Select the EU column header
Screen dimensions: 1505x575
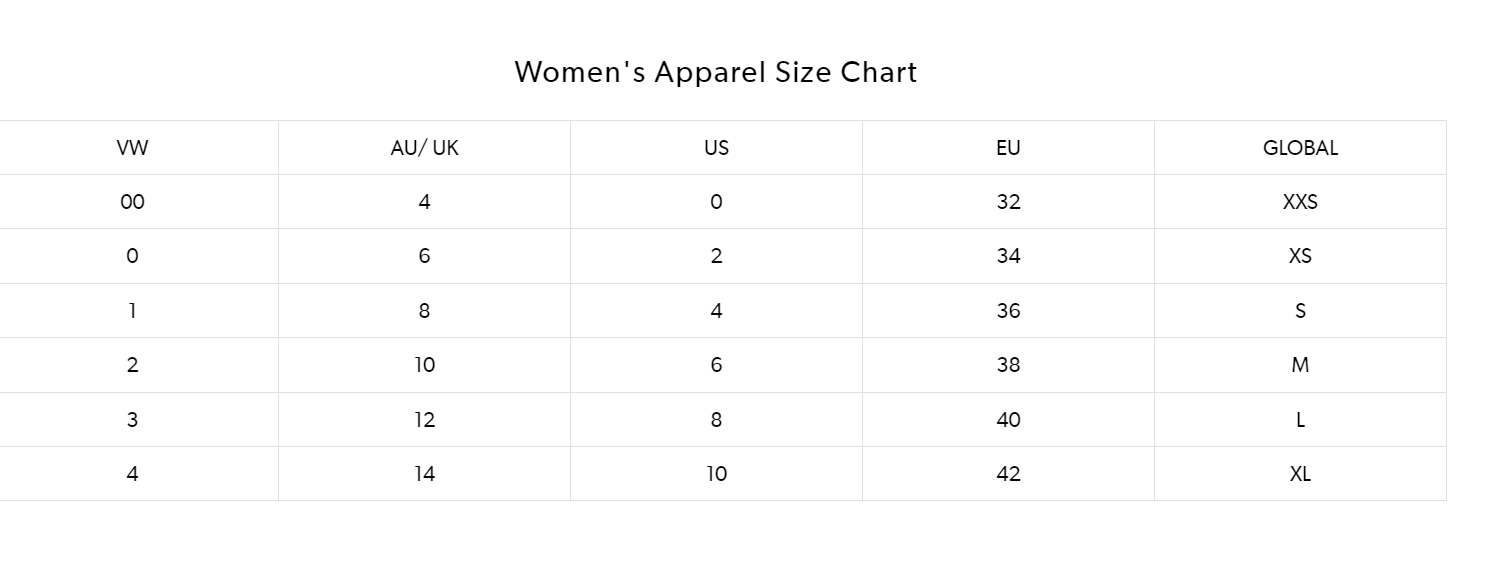click(x=1008, y=148)
